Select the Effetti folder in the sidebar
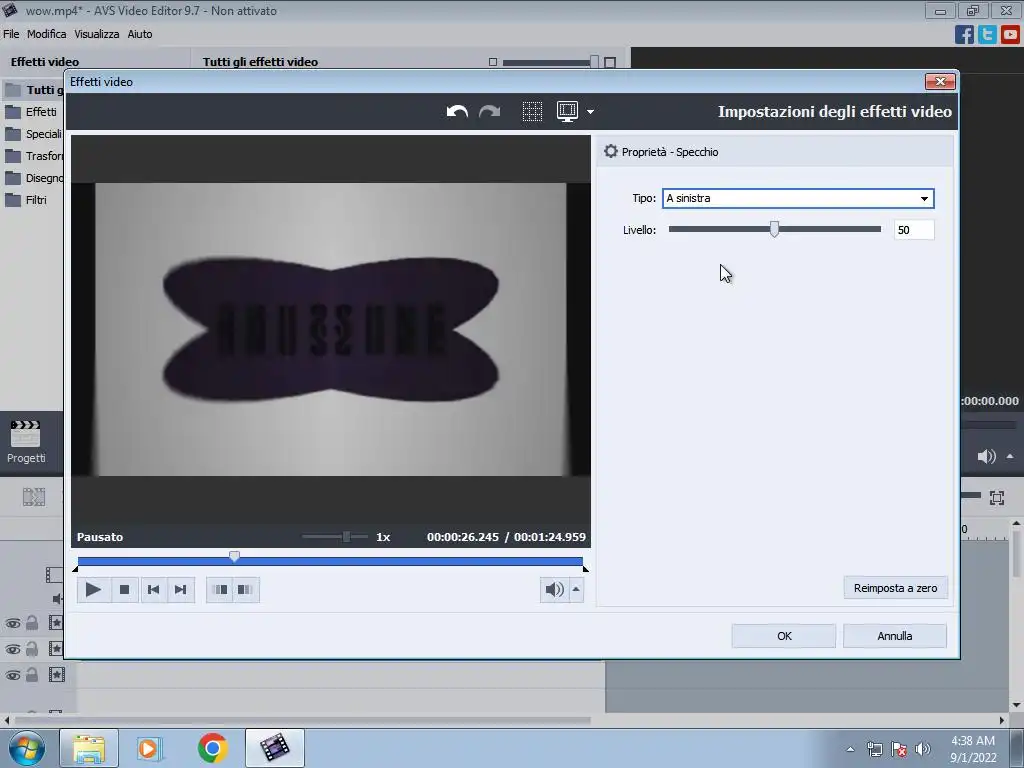This screenshot has width=1024, height=768. (31, 112)
